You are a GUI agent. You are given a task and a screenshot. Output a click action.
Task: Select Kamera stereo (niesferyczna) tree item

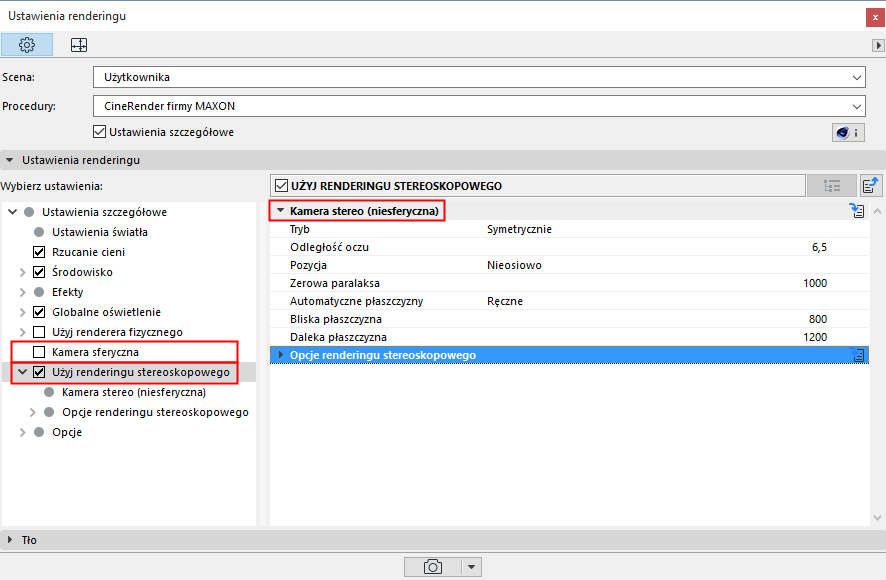tap(134, 392)
